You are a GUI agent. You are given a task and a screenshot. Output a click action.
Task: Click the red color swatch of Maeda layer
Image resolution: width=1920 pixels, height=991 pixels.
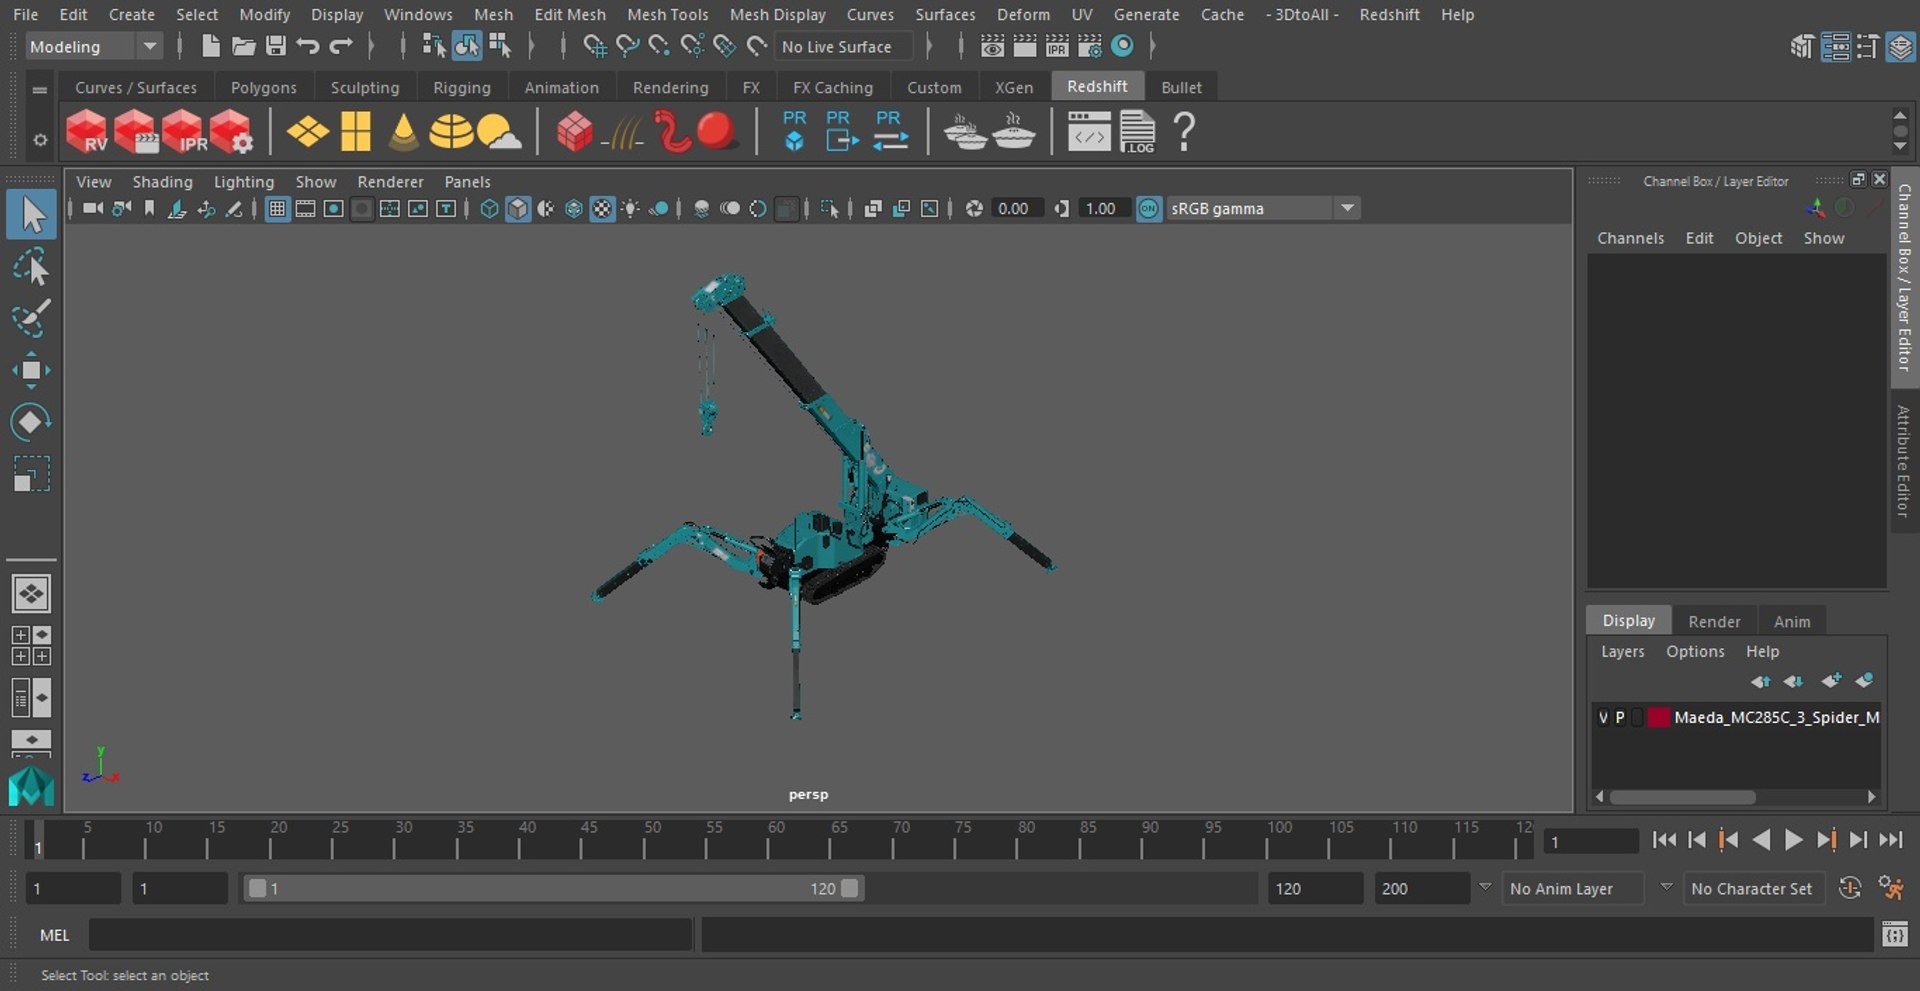coord(1658,718)
